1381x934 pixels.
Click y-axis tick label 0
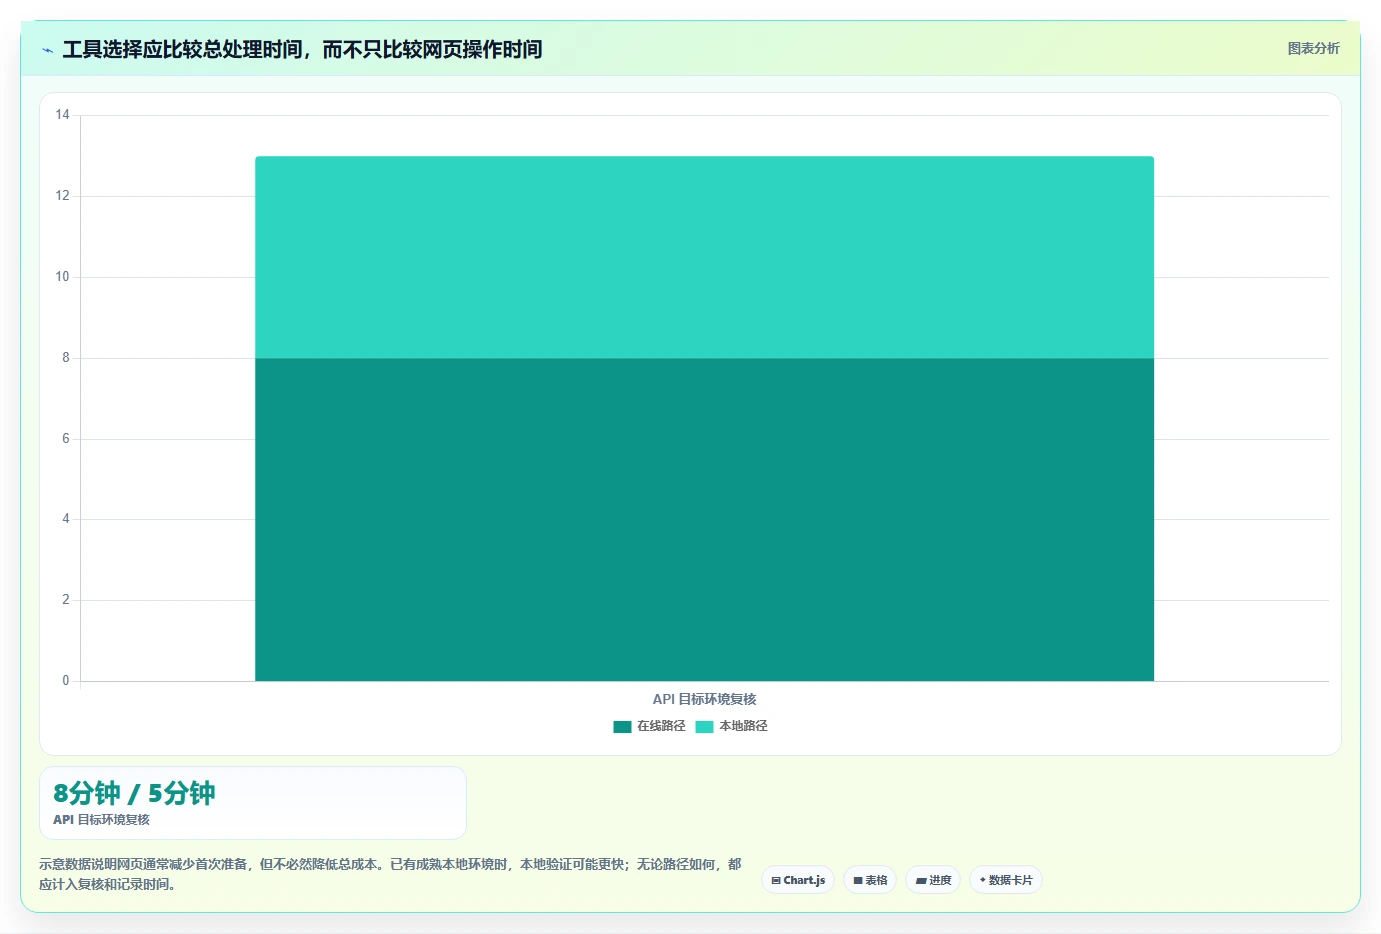[66, 681]
